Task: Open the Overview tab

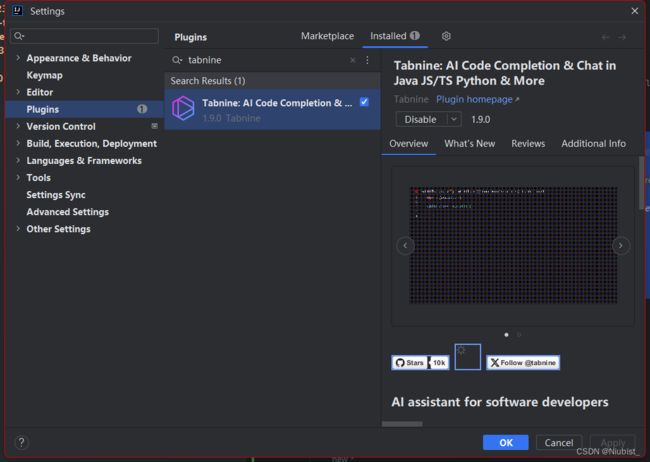Action: (x=408, y=143)
